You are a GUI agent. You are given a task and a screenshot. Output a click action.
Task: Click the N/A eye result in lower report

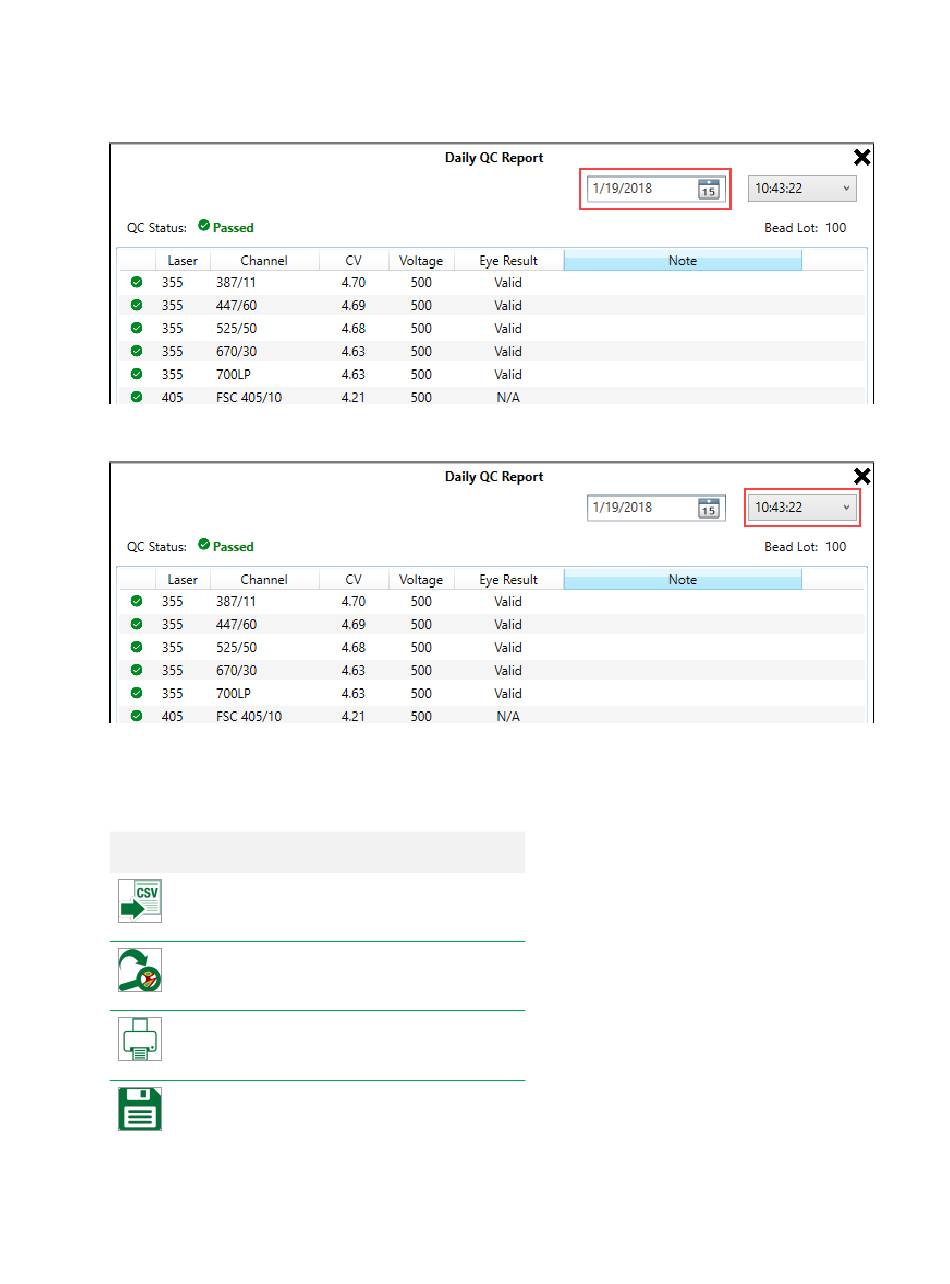508,716
